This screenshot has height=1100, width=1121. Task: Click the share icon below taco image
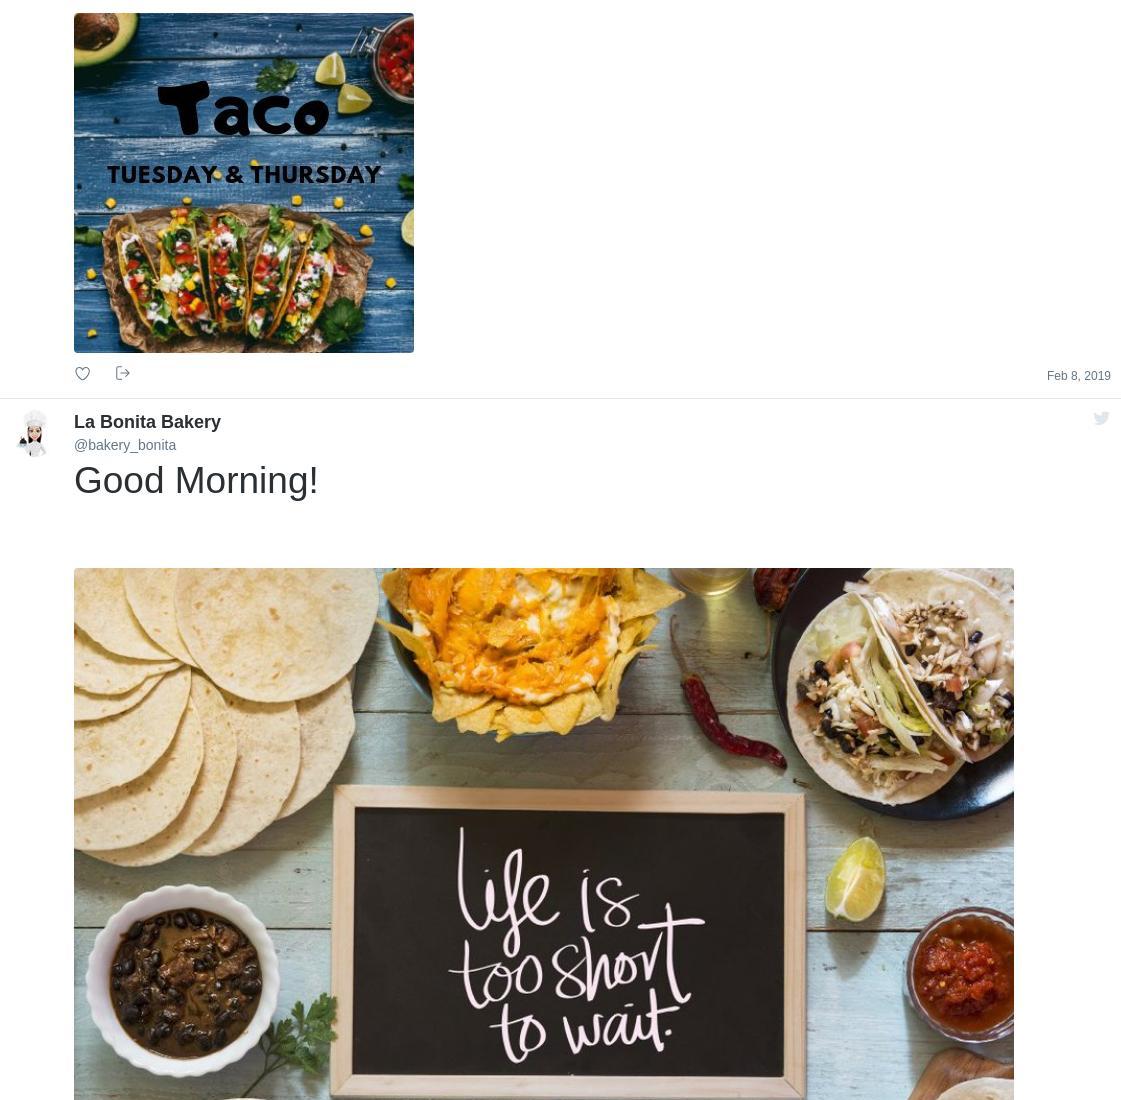click(123, 373)
